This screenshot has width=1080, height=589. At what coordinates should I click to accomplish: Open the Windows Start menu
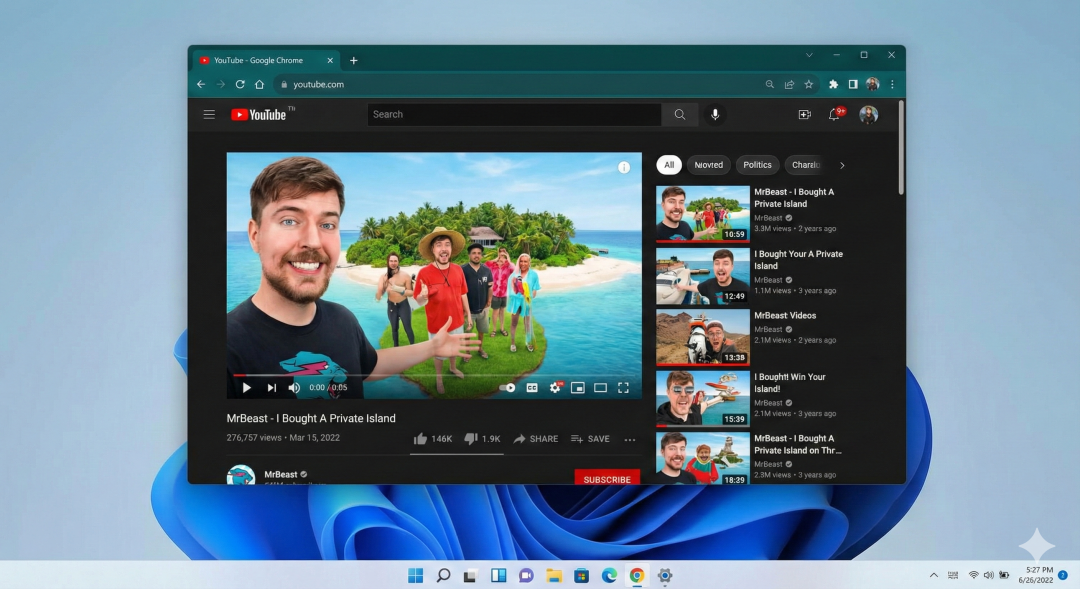pos(415,575)
